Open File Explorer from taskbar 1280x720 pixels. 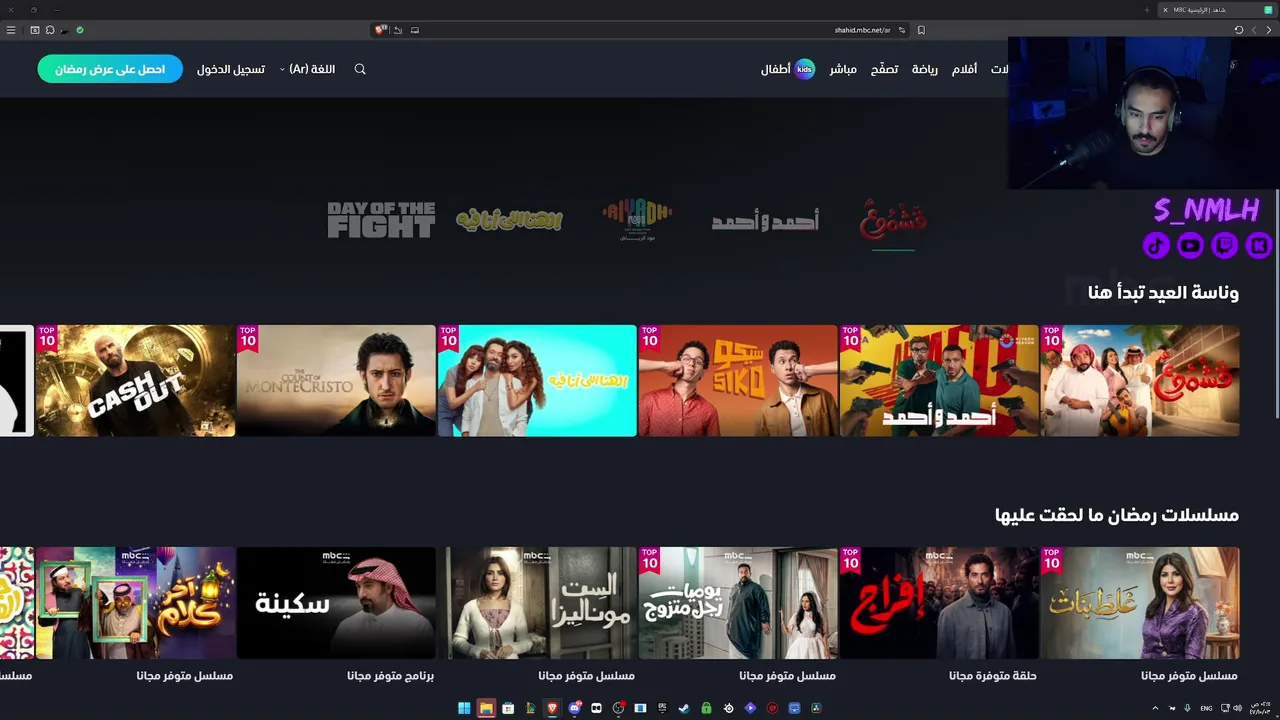click(x=486, y=708)
